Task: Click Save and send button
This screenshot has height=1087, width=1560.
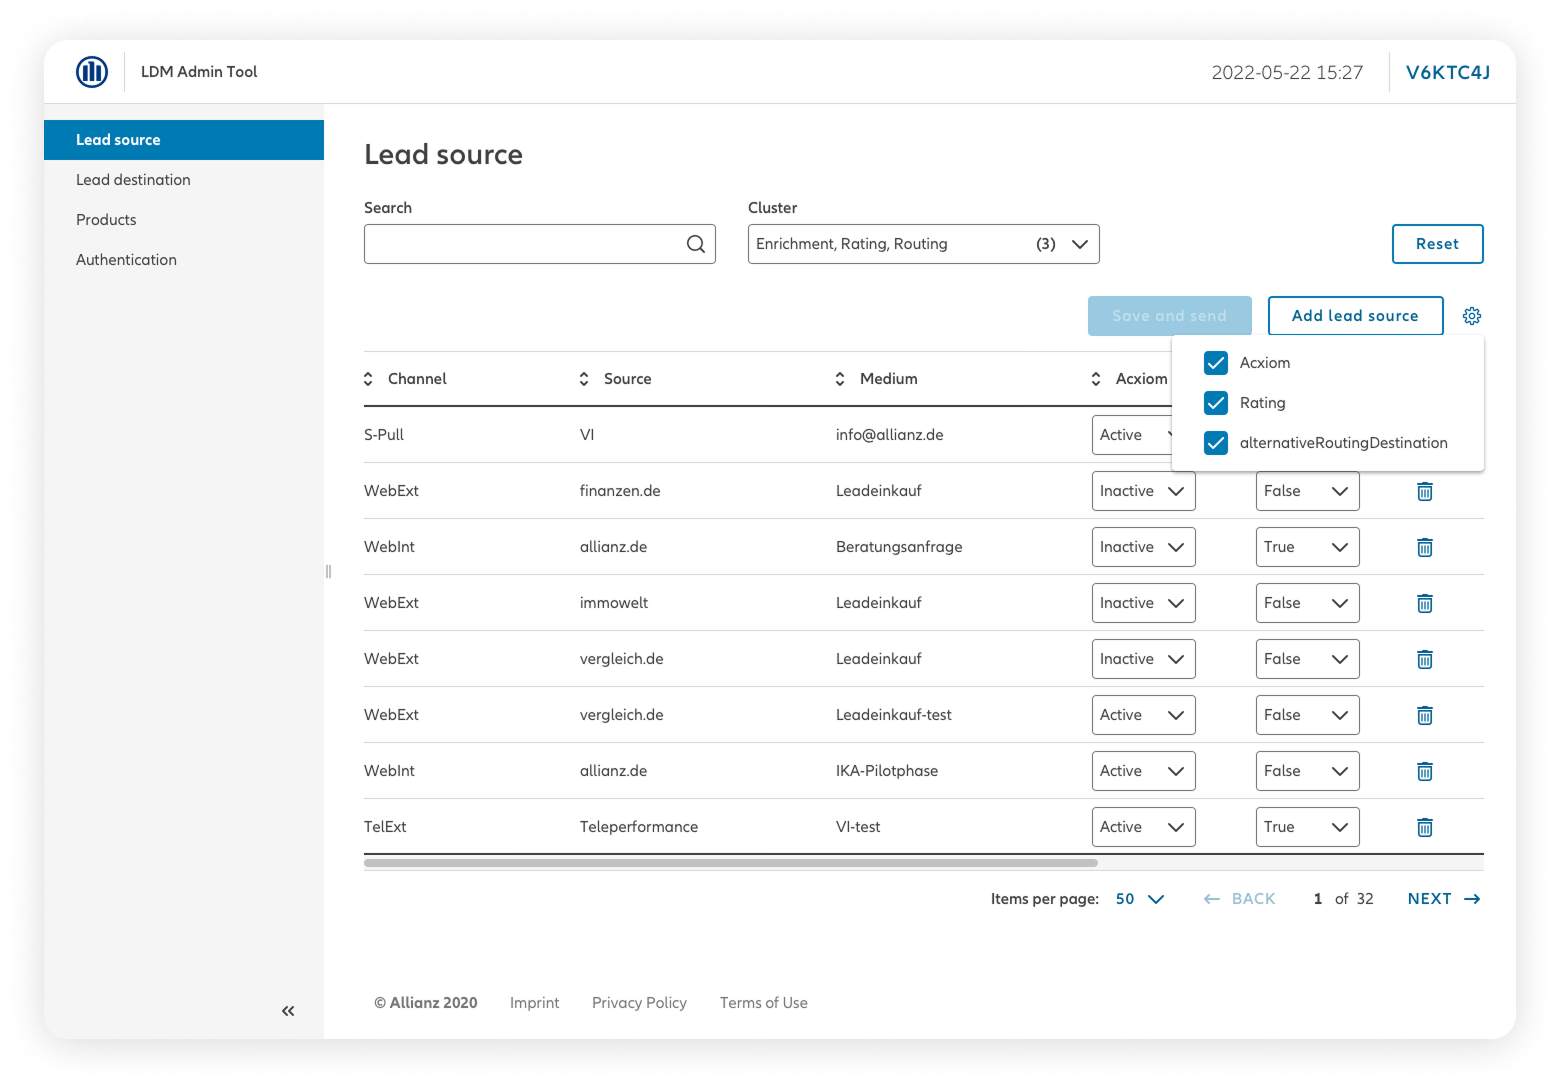Action: (1170, 316)
